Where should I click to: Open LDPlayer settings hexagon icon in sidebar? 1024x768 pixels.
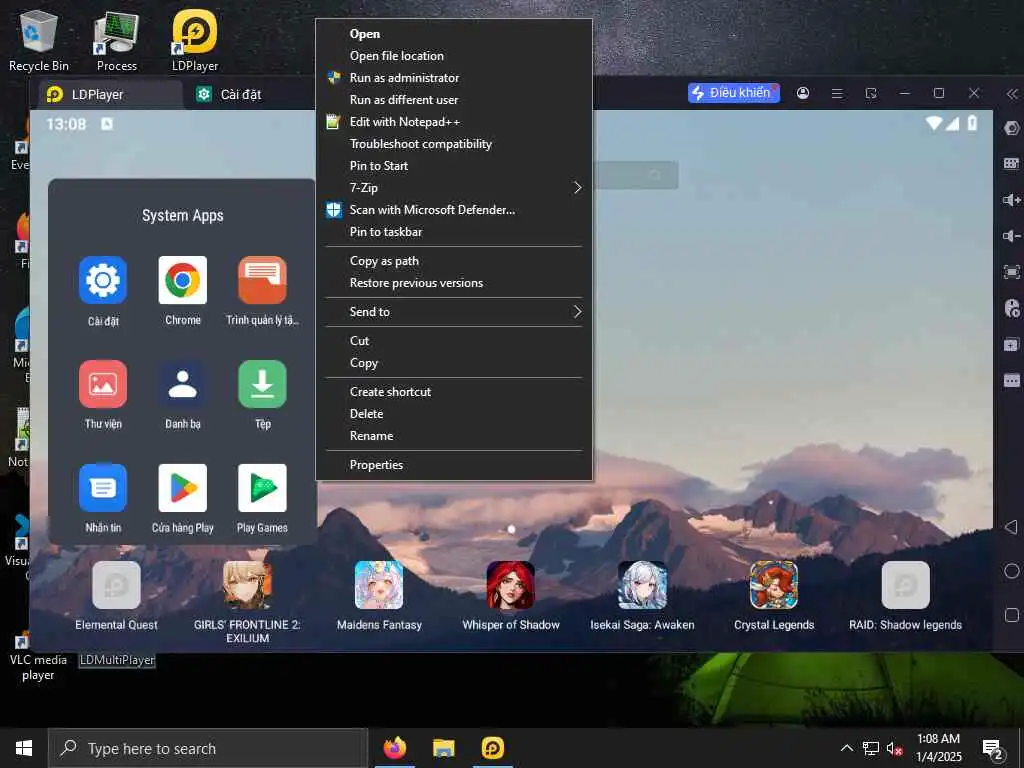(x=1012, y=128)
